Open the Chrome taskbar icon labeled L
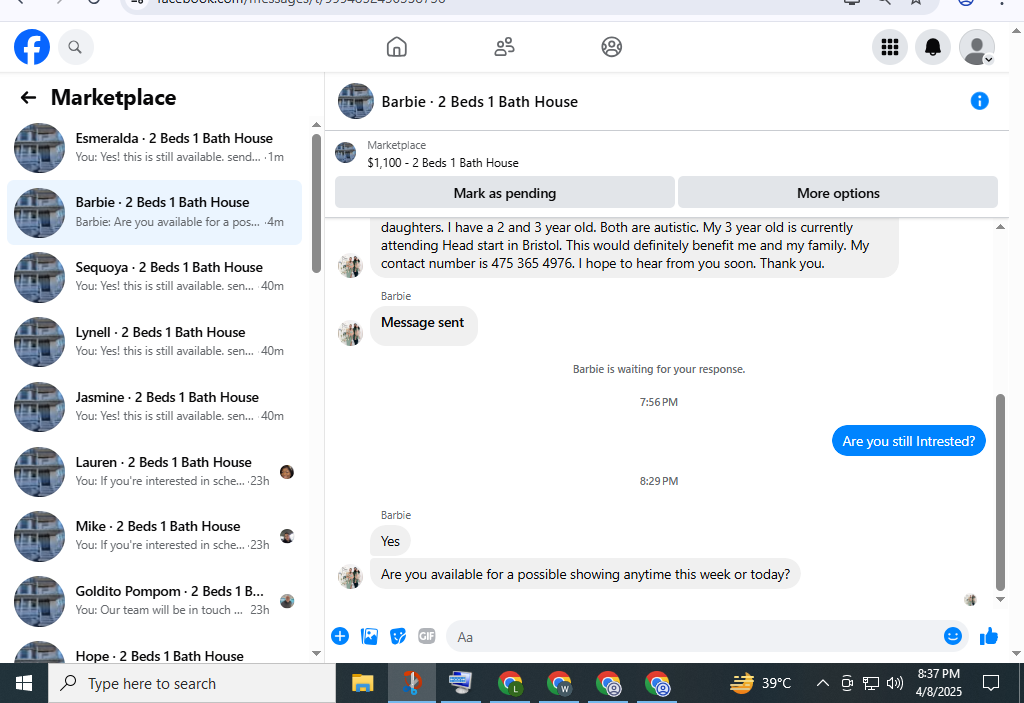The image size is (1024, 703). [510, 683]
